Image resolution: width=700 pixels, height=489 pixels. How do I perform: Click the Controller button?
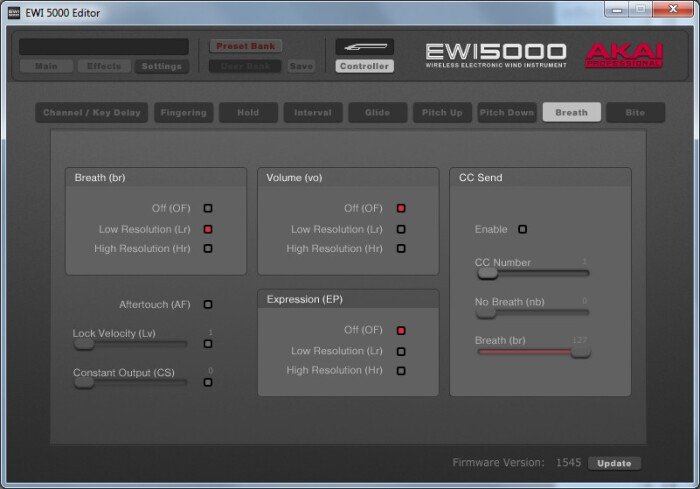coord(364,66)
